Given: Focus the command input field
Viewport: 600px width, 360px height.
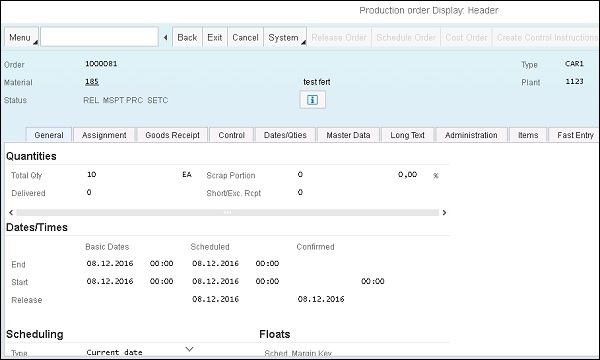Looking at the screenshot, I should 99,37.
